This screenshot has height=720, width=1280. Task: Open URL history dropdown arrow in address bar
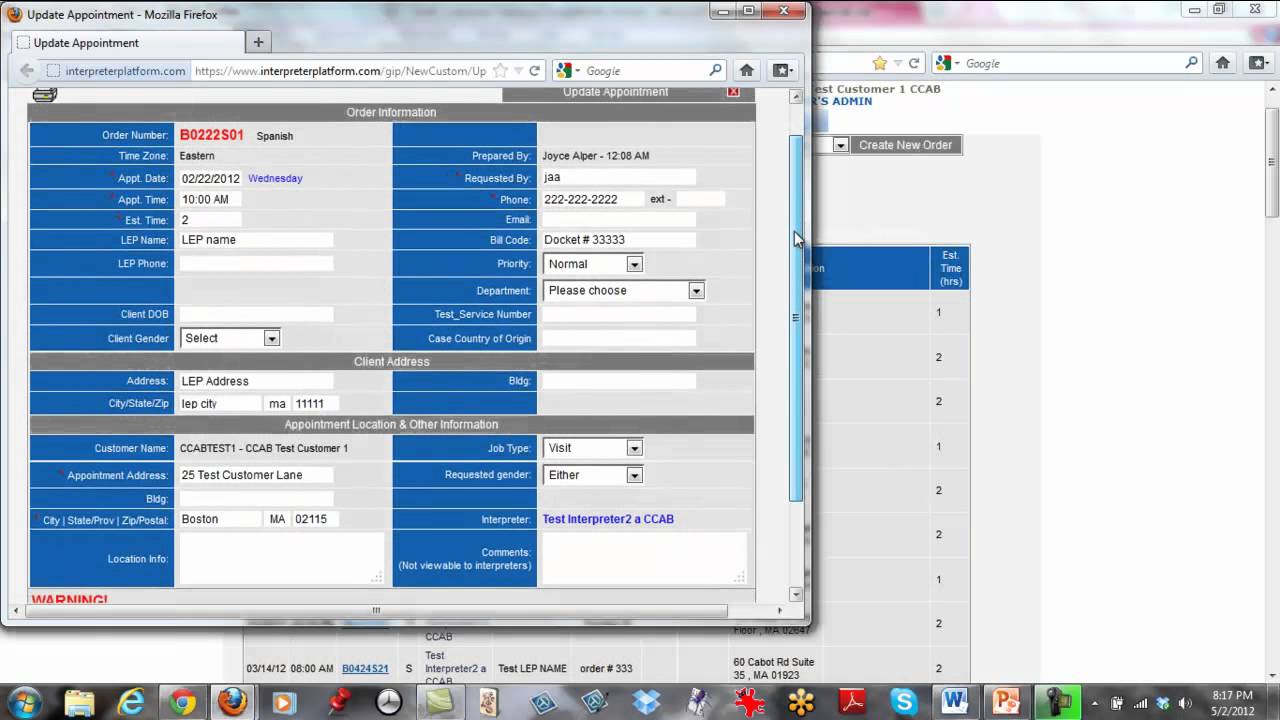518,71
